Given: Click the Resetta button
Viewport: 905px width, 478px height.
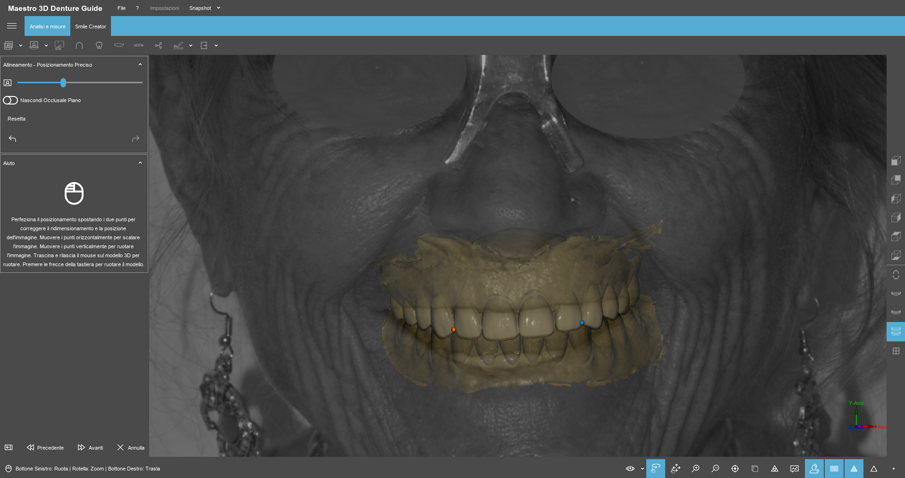Looking at the screenshot, I should [x=17, y=119].
